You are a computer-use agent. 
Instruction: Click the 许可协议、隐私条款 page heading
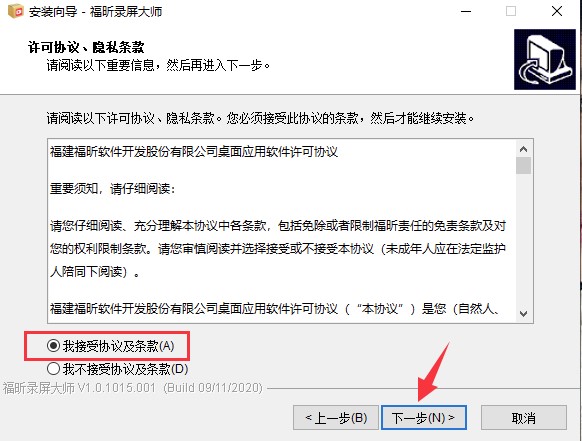point(86,47)
